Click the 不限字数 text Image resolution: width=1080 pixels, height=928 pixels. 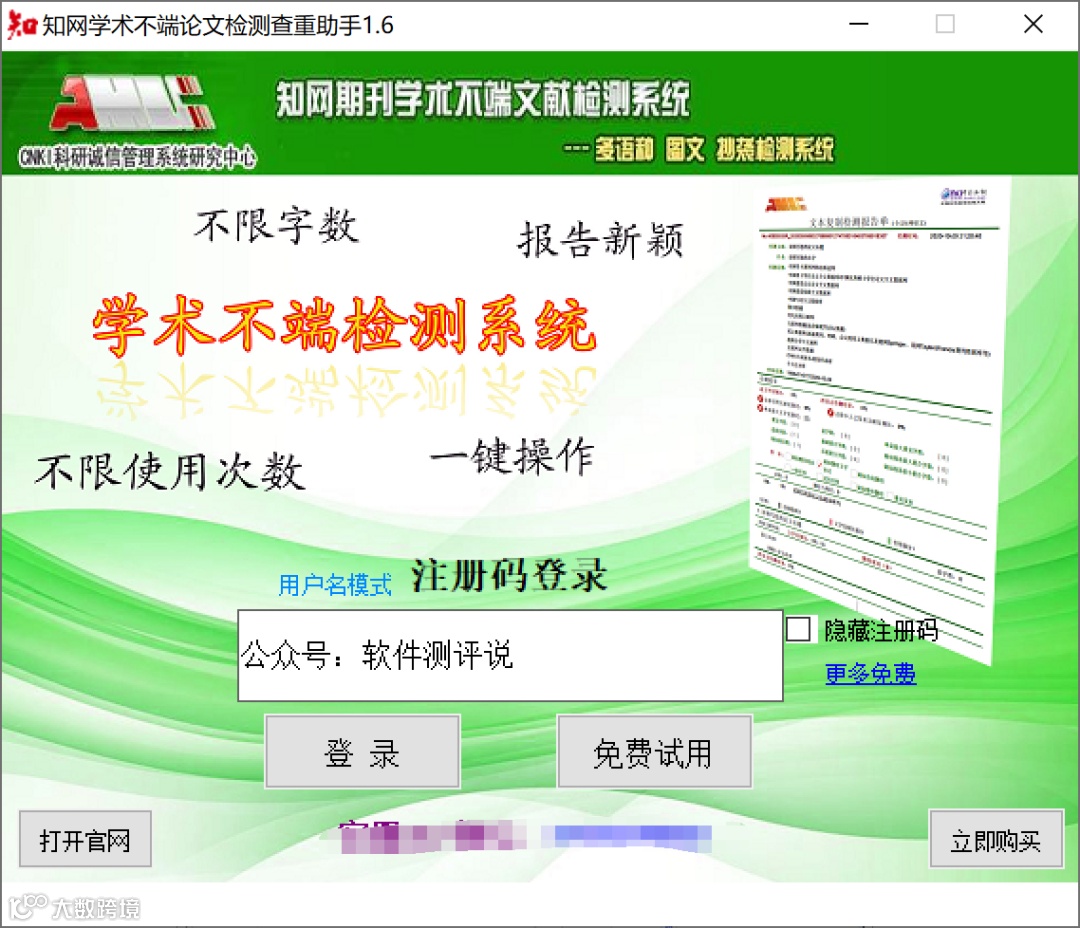pyautogui.click(x=277, y=225)
